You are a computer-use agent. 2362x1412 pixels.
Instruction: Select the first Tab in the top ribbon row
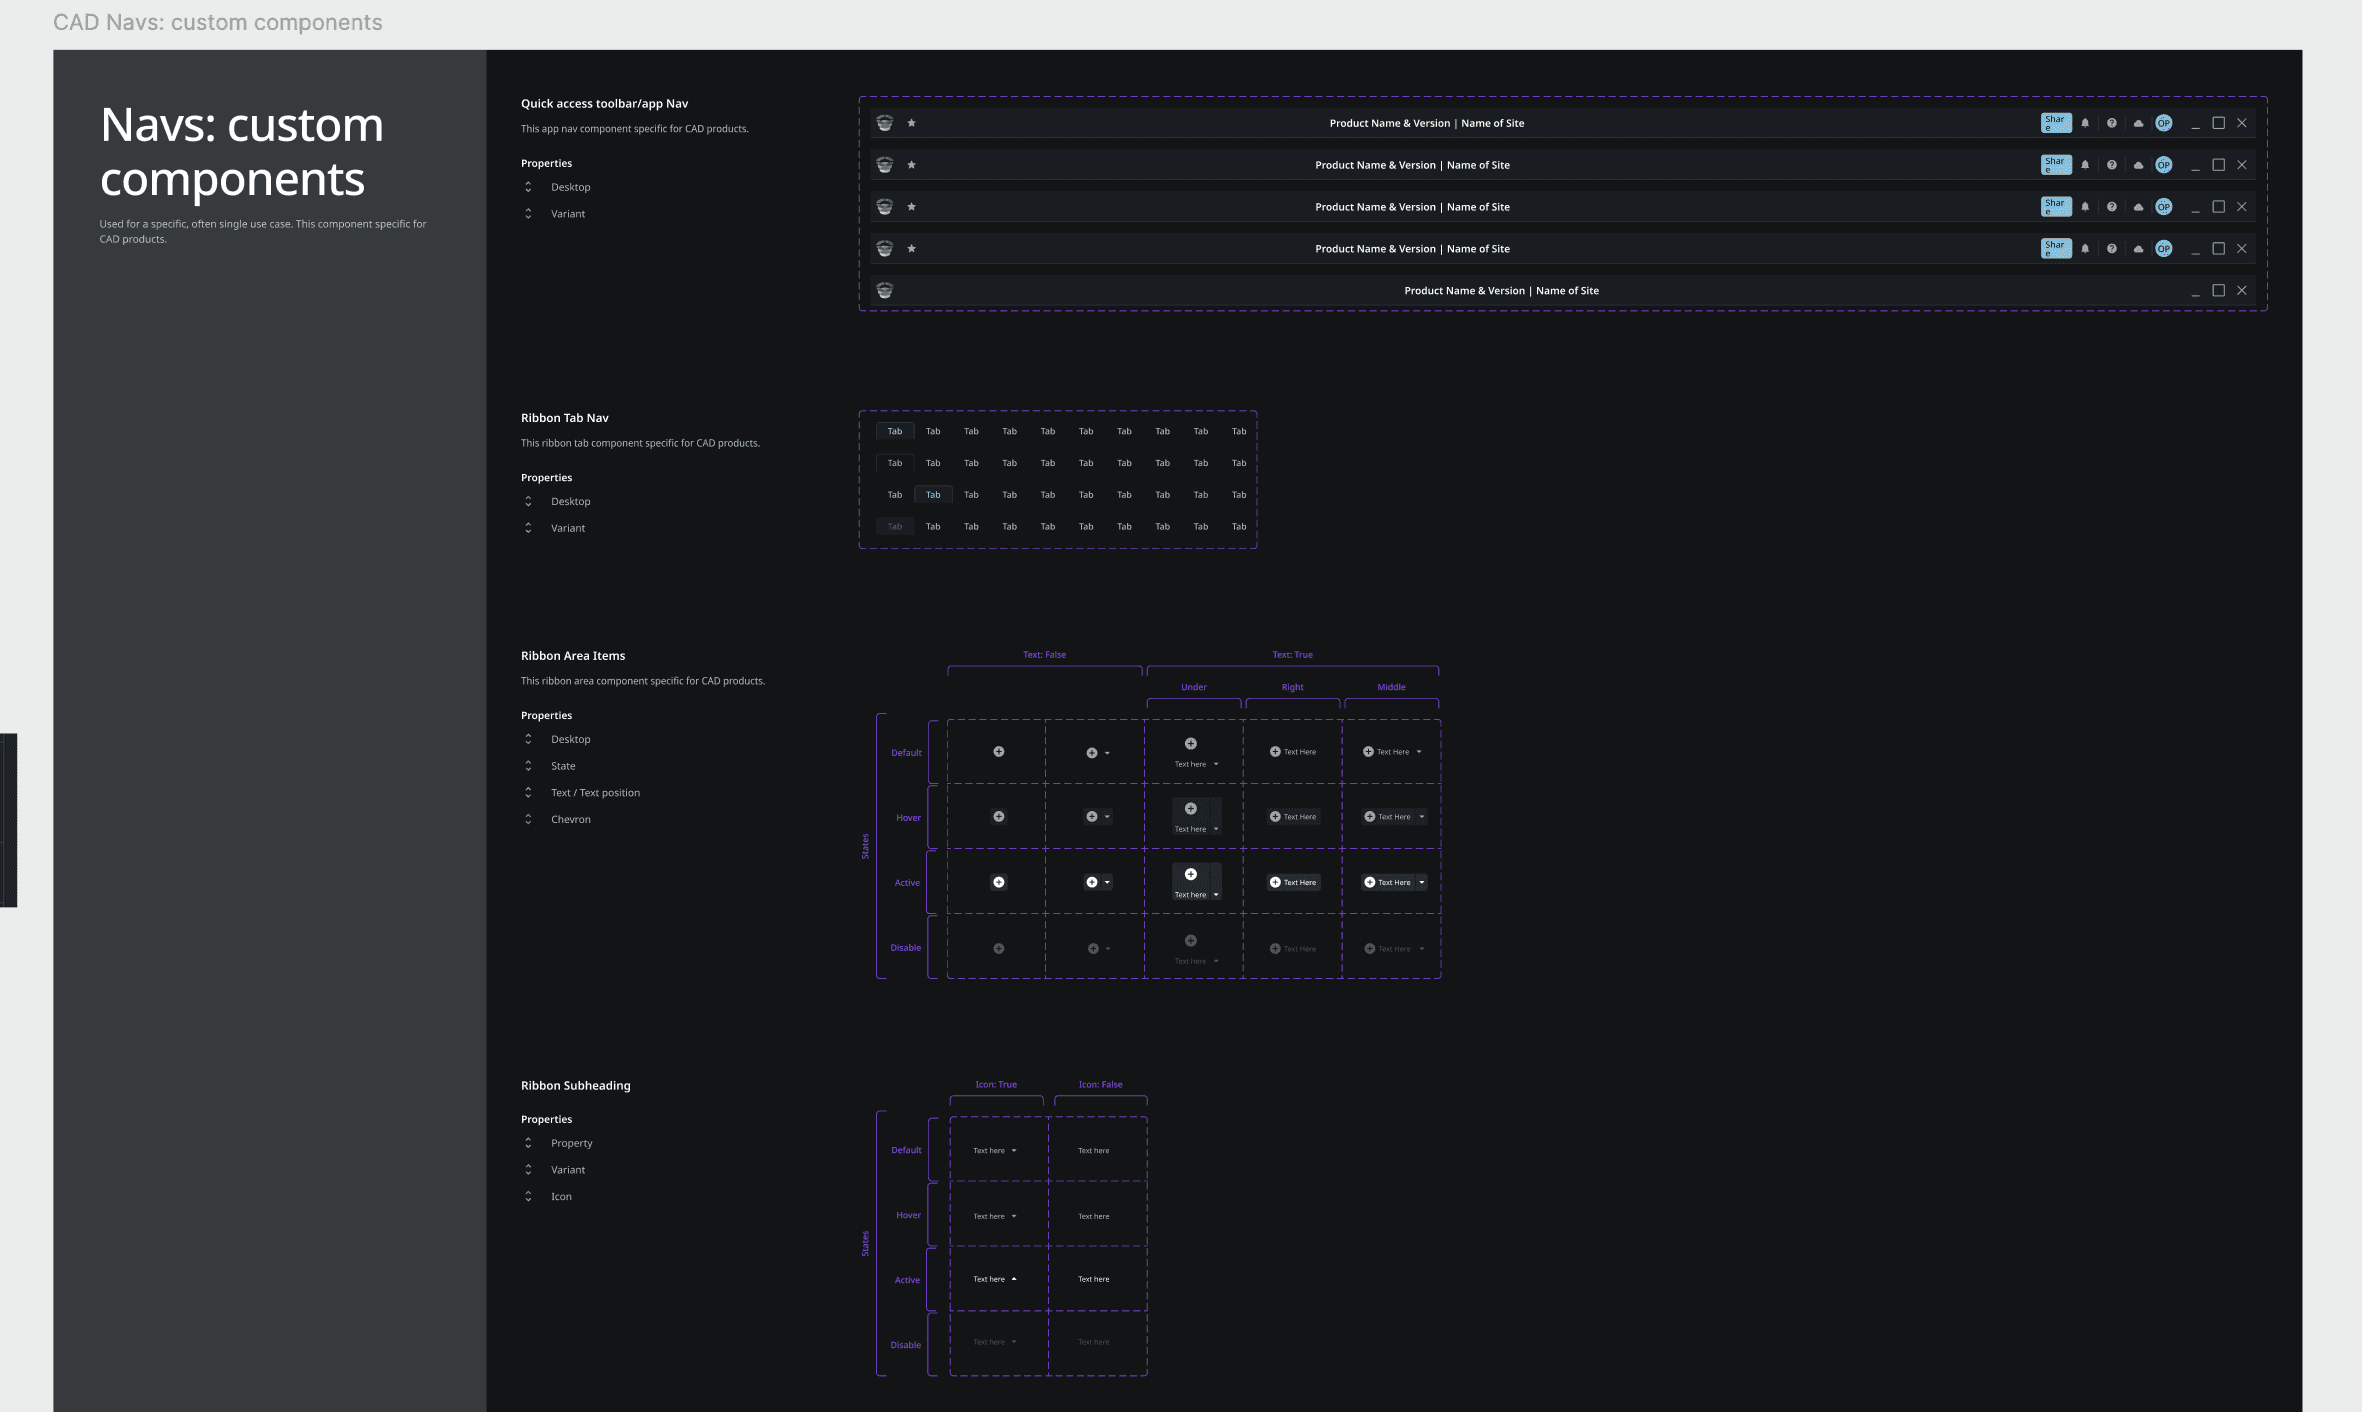[895, 431]
